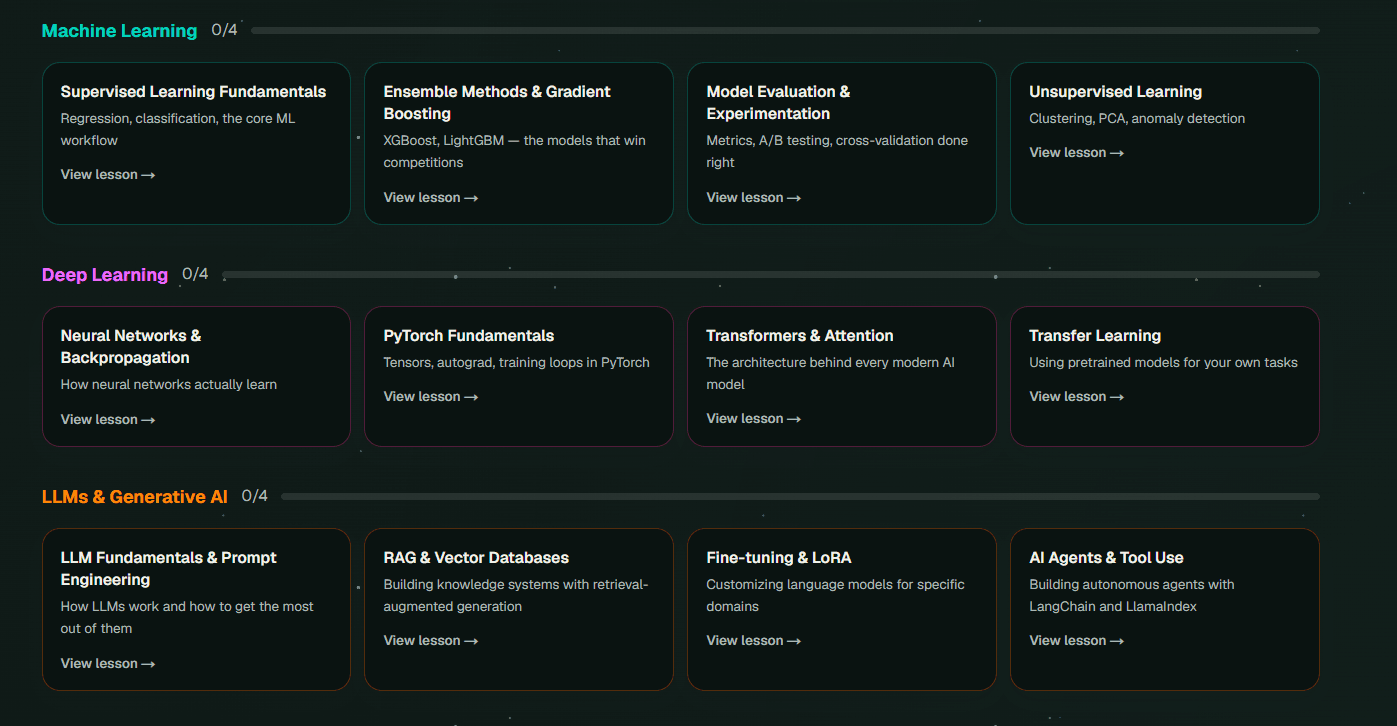Open View lesson for Transfer Learning

tap(1077, 397)
